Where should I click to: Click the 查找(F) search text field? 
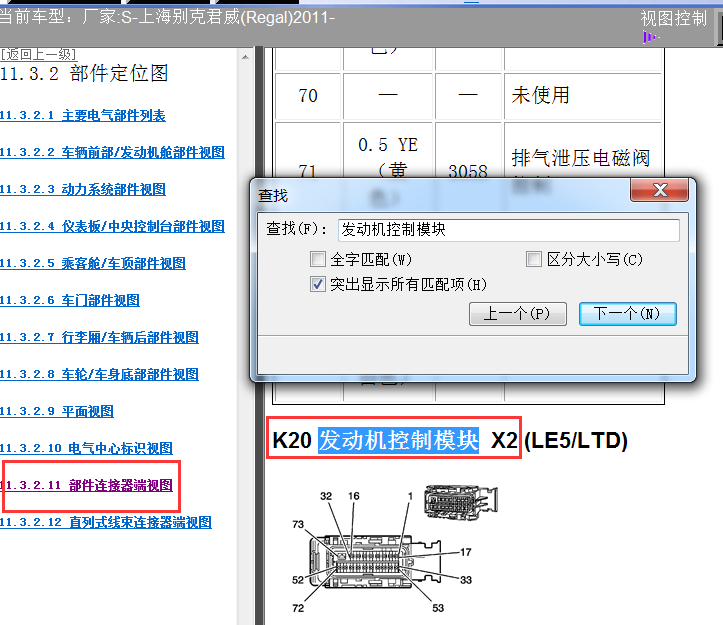(x=509, y=230)
